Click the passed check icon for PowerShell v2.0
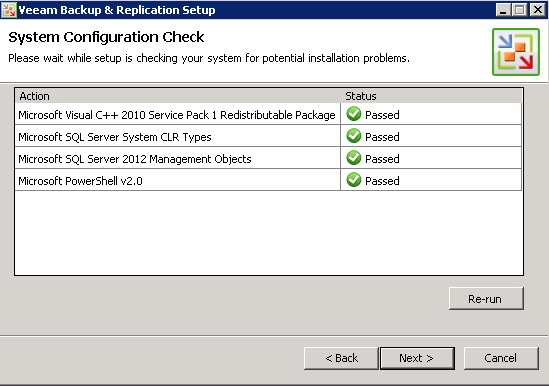 [x=354, y=180]
